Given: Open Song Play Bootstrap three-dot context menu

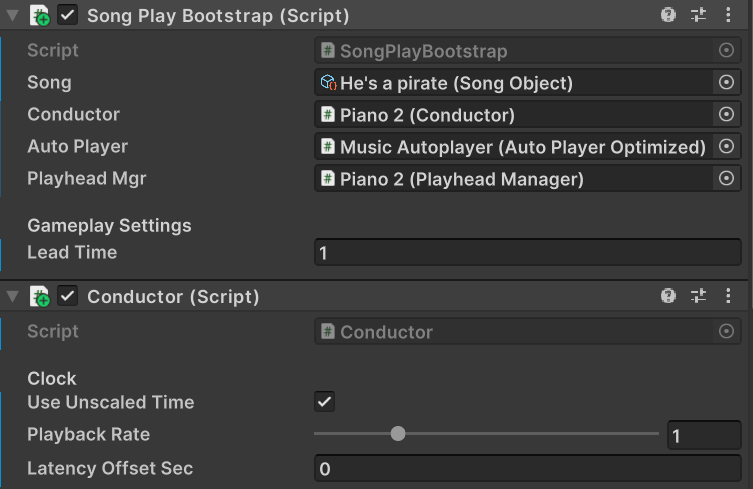Looking at the screenshot, I should pos(729,15).
